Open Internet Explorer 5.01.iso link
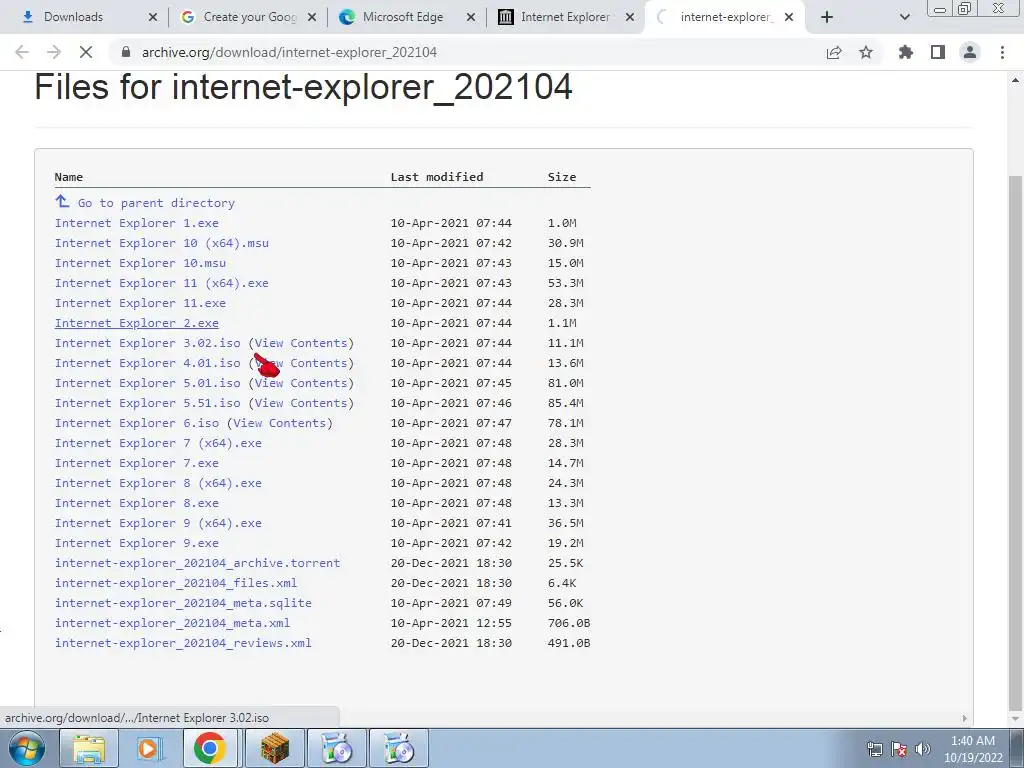 tap(148, 383)
